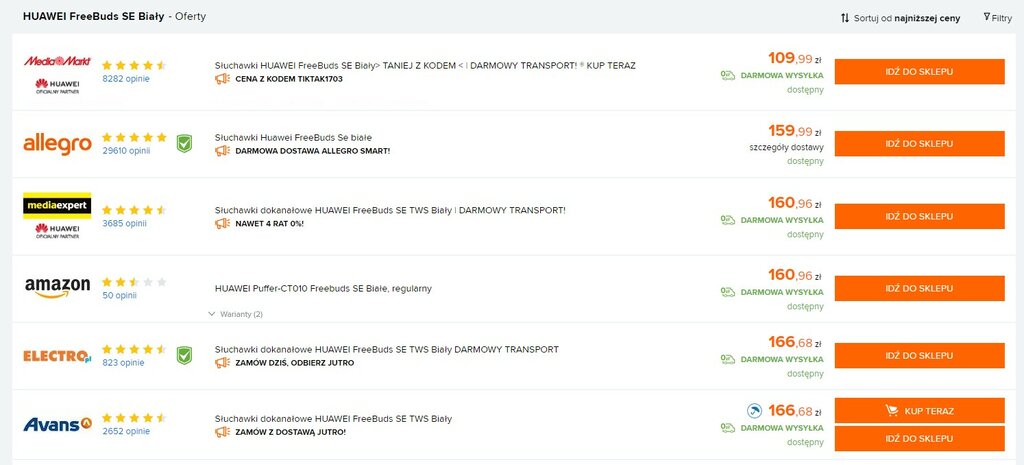Go to shop for MediaMarkt 109,99 zł offer
The width and height of the screenshot is (1024, 465).
point(920,72)
